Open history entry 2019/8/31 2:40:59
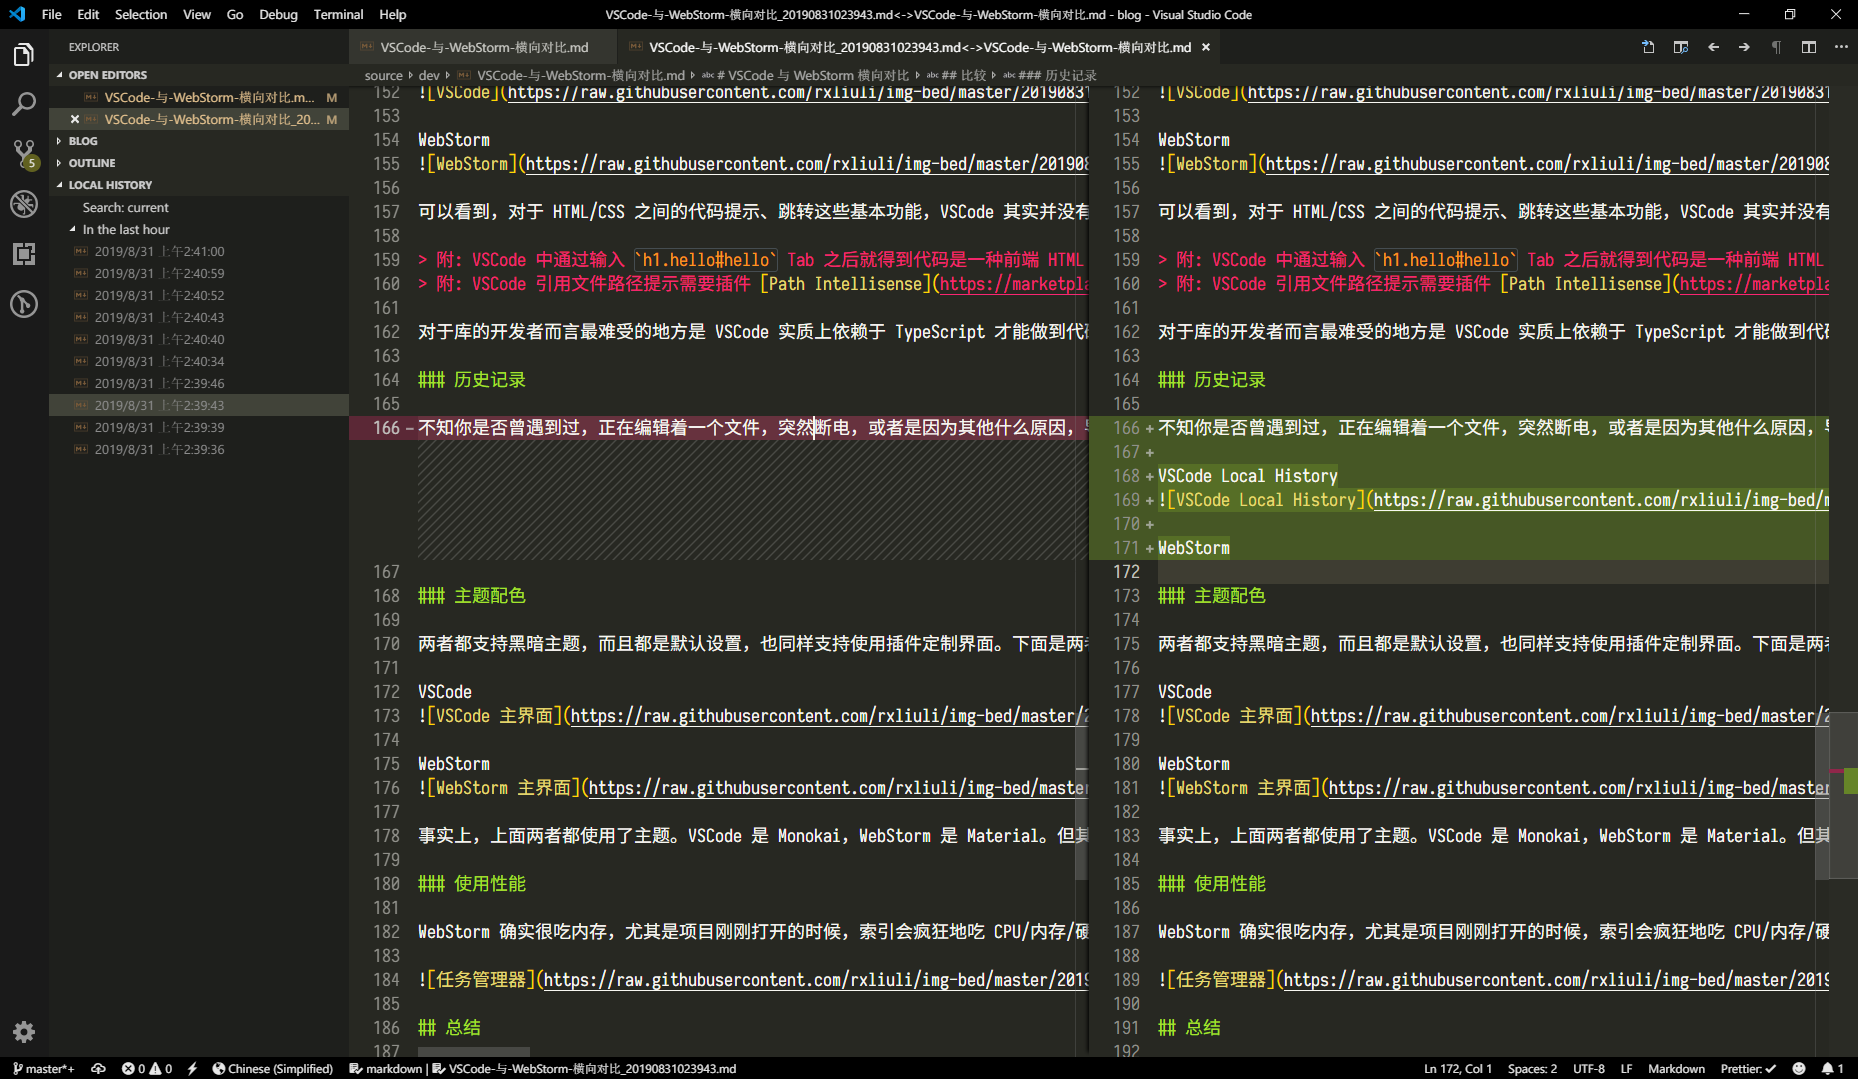The width and height of the screenshot is (1858, 1079). tap(199, 273)
